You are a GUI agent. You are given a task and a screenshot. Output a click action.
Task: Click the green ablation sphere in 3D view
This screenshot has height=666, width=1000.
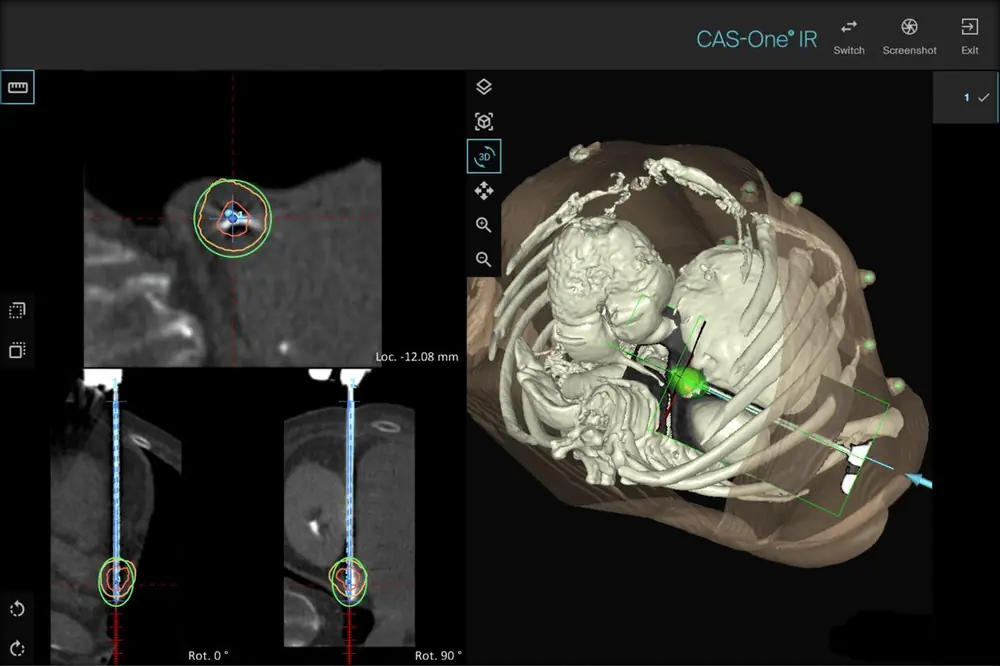coord(688,383)
